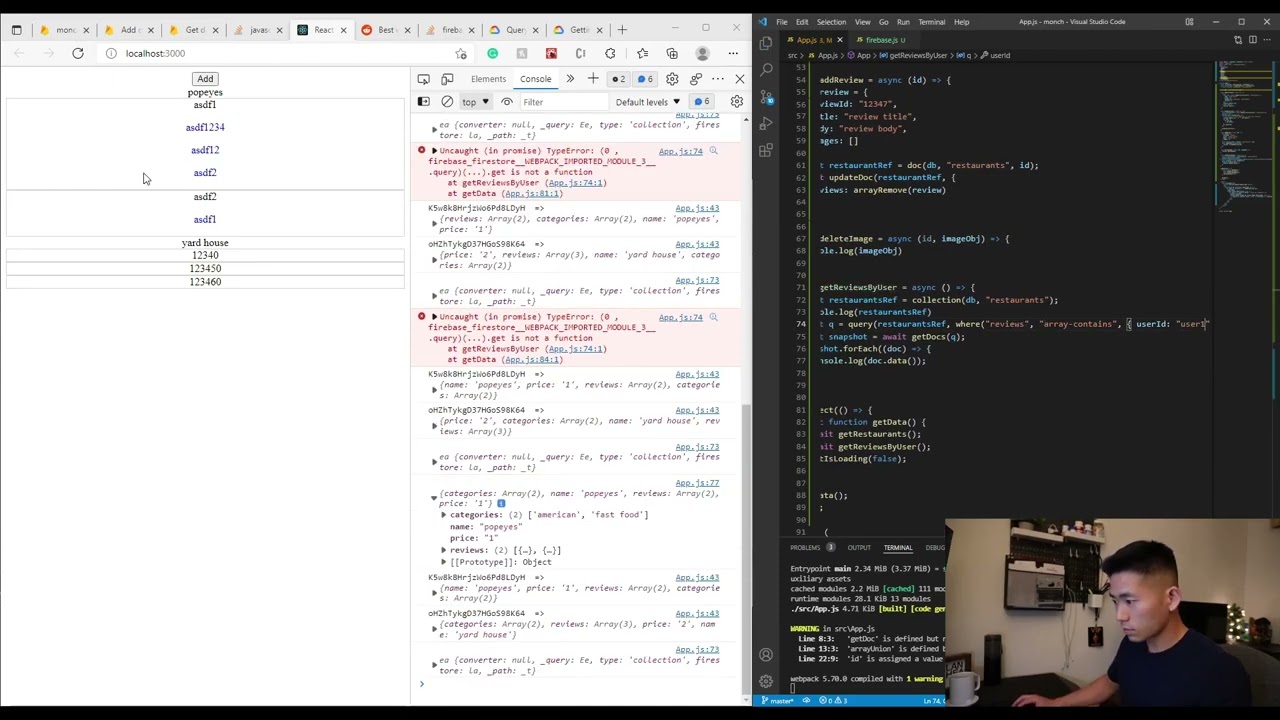
Task: Open the browser Collections icon
Action: click(672, 53)
